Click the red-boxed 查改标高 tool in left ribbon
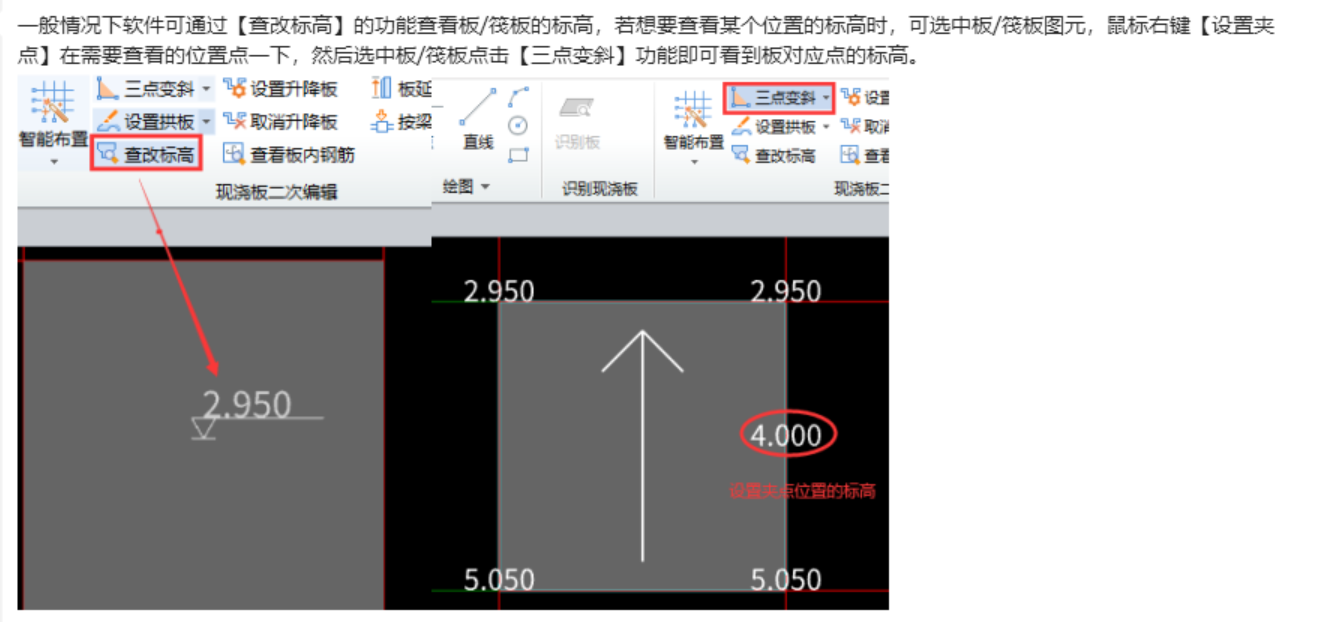The height and width of the screenshot is (622, 1337). (144, 155)
